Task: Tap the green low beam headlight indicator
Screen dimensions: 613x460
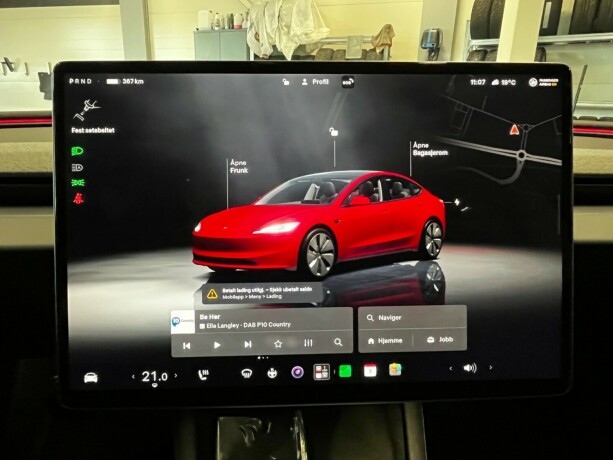Action: point(77,151)
